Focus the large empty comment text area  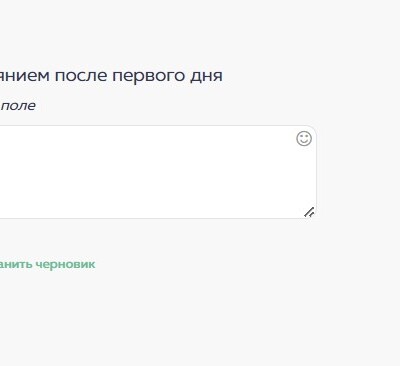158,172
